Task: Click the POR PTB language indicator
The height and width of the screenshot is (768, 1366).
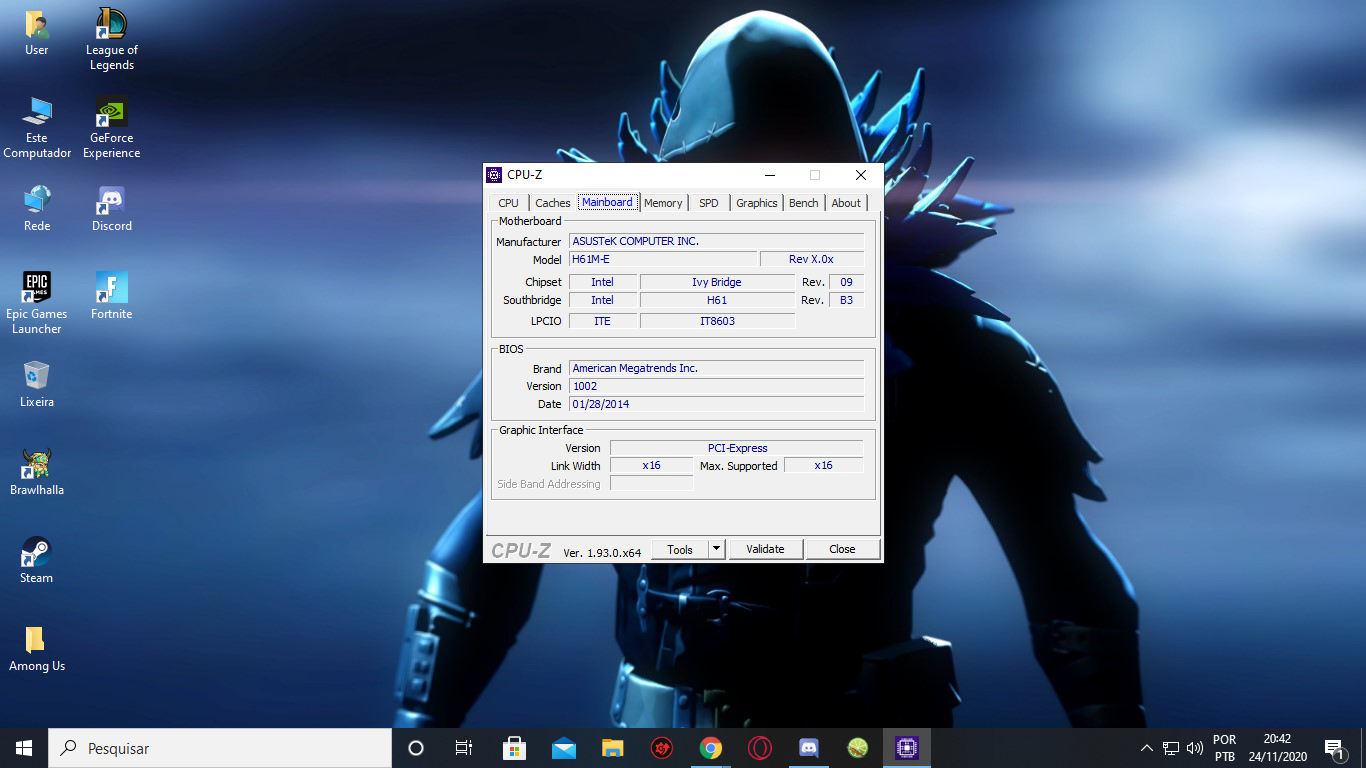Action: point(1224,748)
